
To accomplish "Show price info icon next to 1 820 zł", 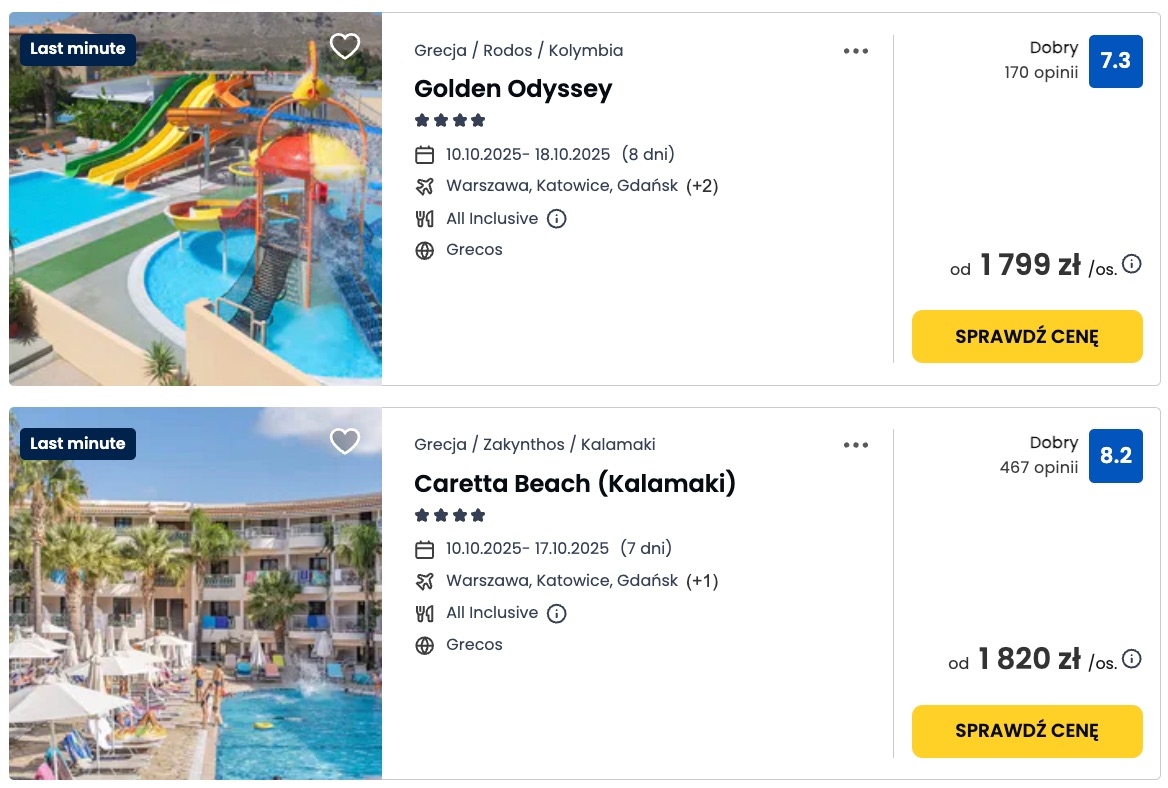I will [1132, 659].
